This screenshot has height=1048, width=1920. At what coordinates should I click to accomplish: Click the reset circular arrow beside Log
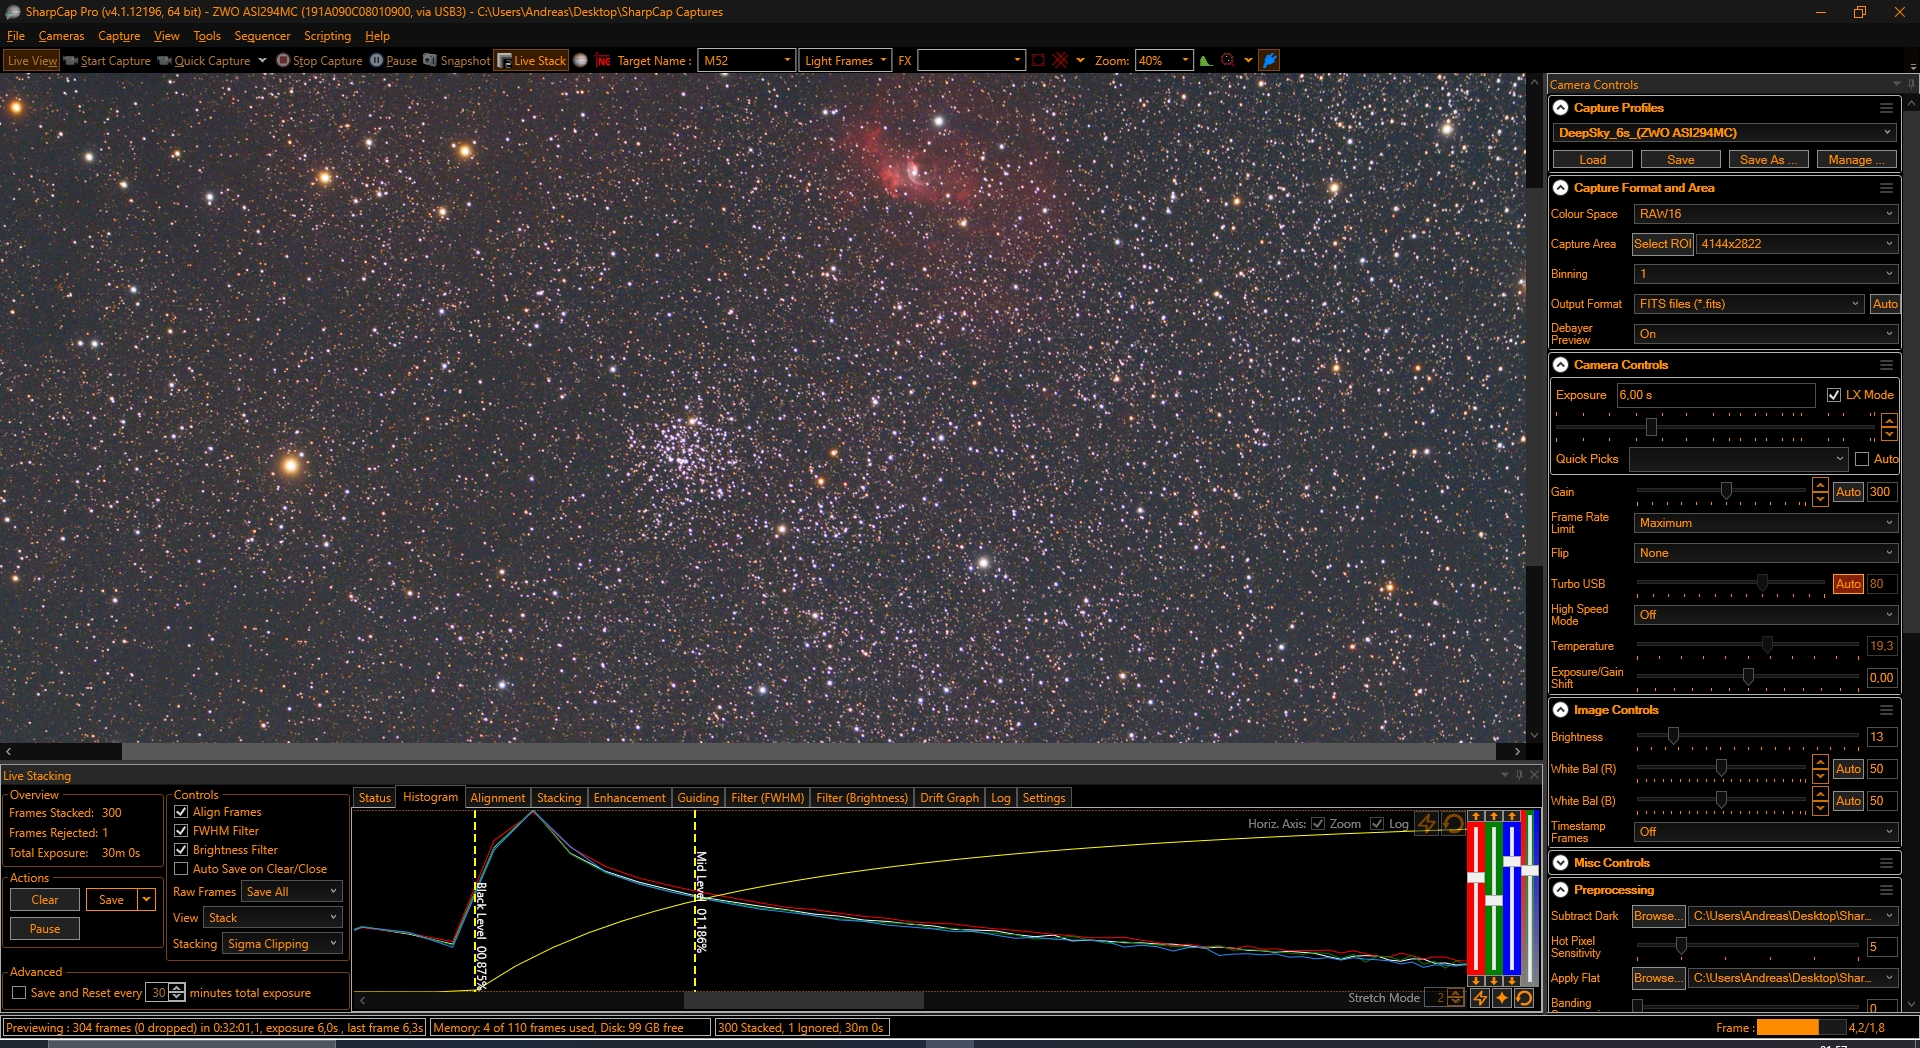pyautogui.click(x=1453, y=824)
